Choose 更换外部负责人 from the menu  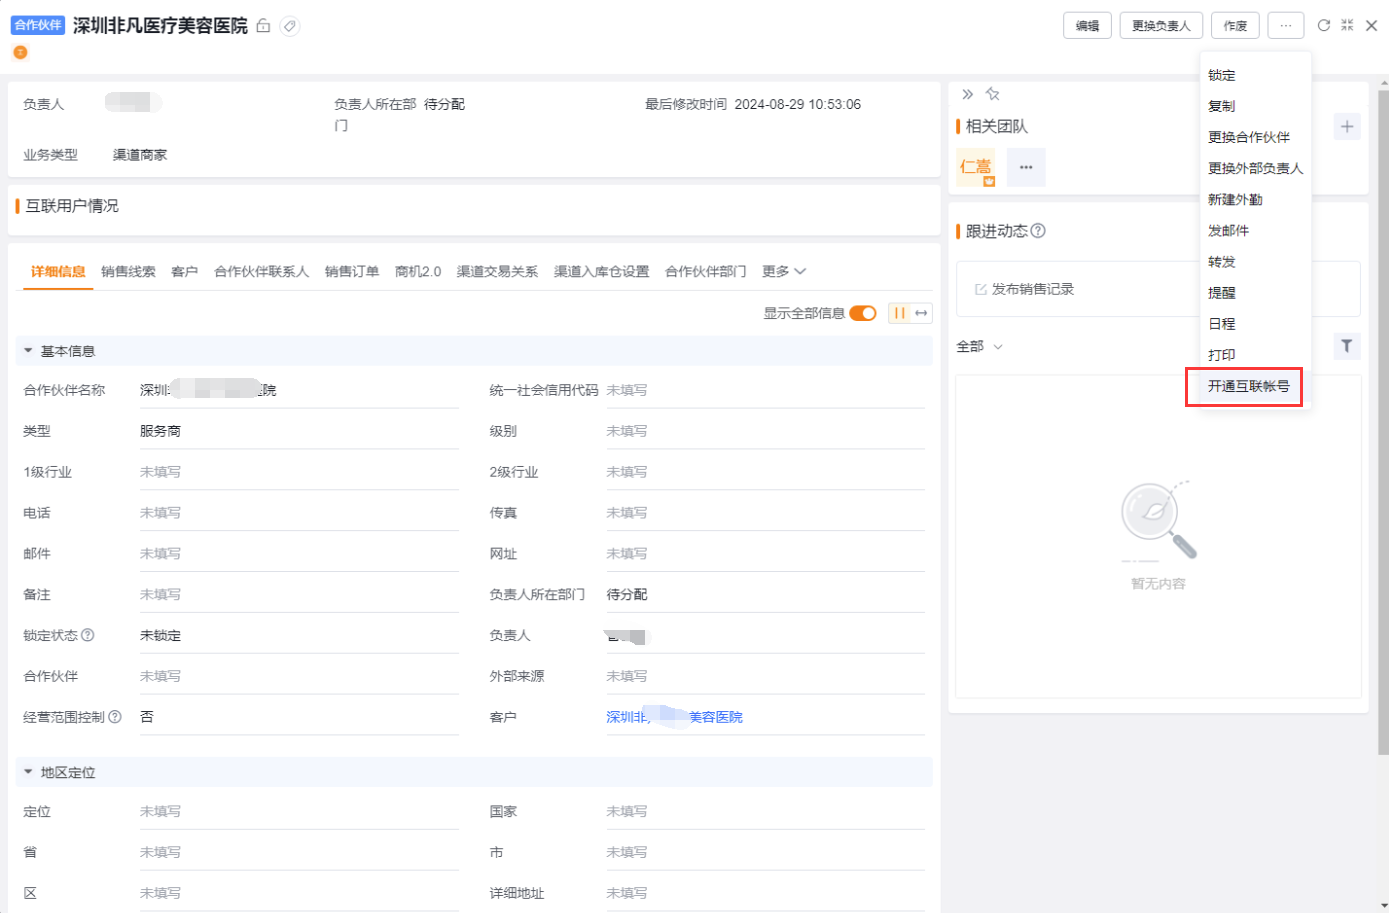point(1256,168)
